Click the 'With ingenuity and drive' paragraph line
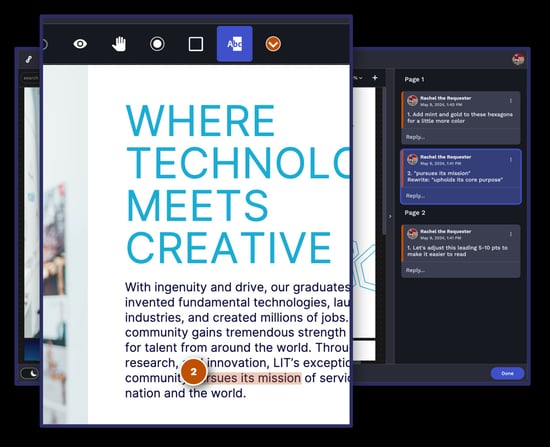 237,287
